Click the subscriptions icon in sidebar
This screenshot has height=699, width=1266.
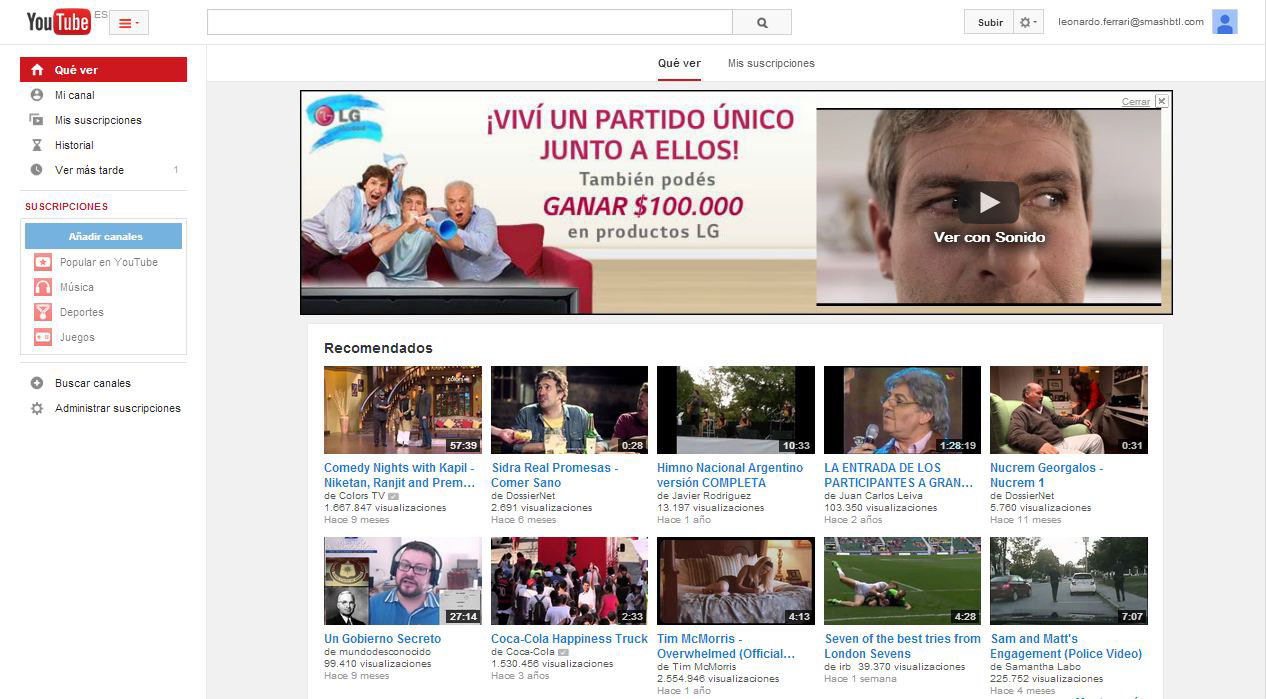click(x=37, y=120)
